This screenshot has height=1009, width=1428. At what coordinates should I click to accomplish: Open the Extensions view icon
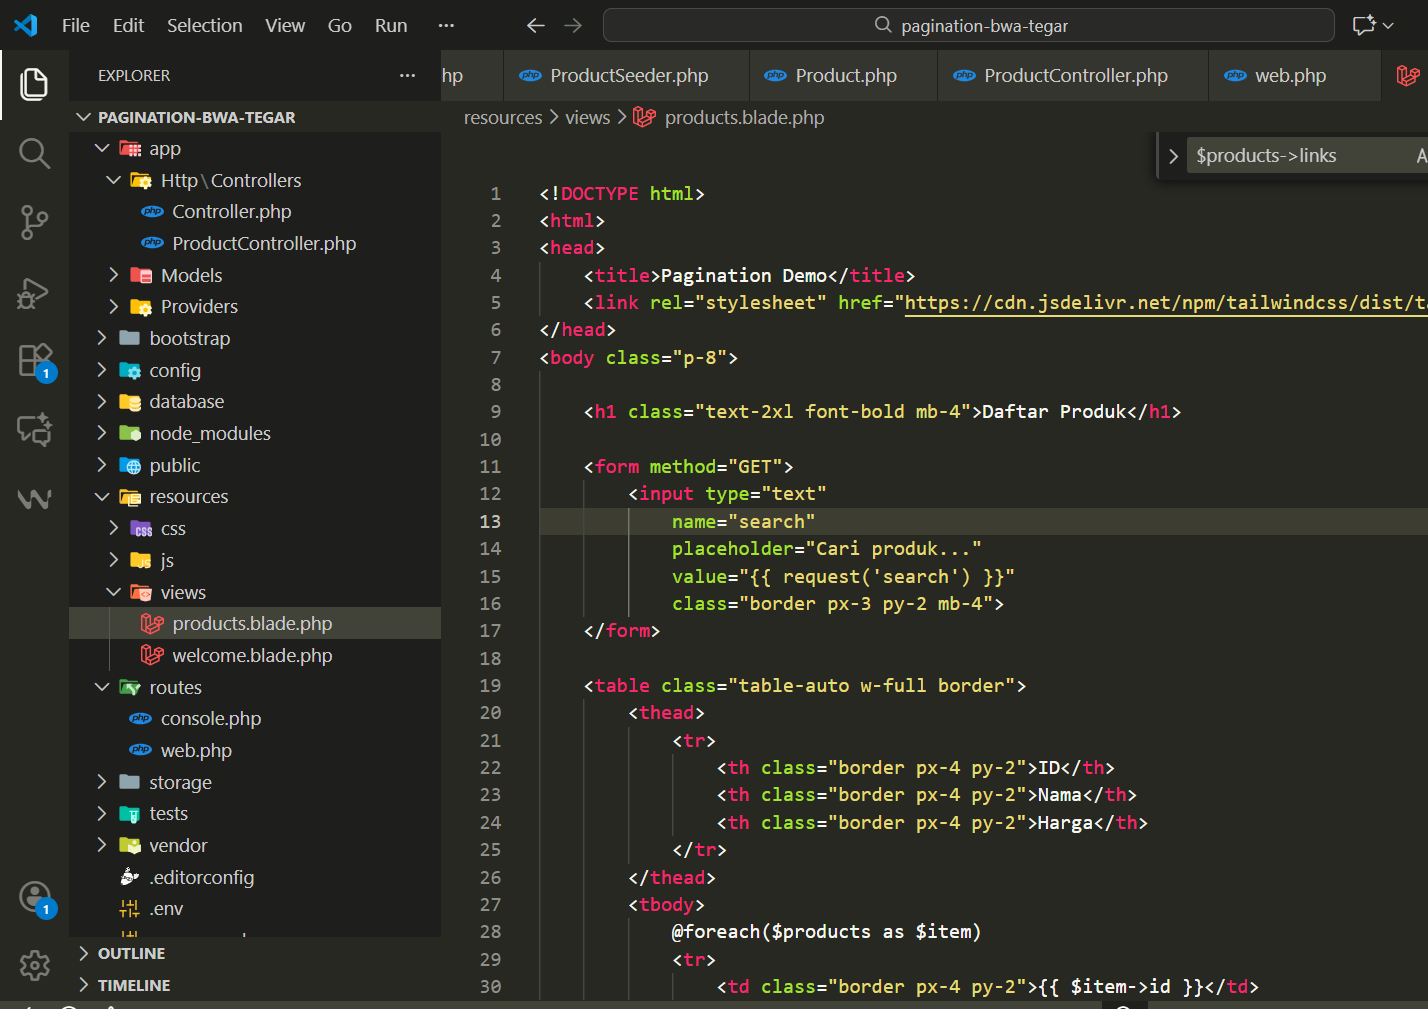point(34,360)
